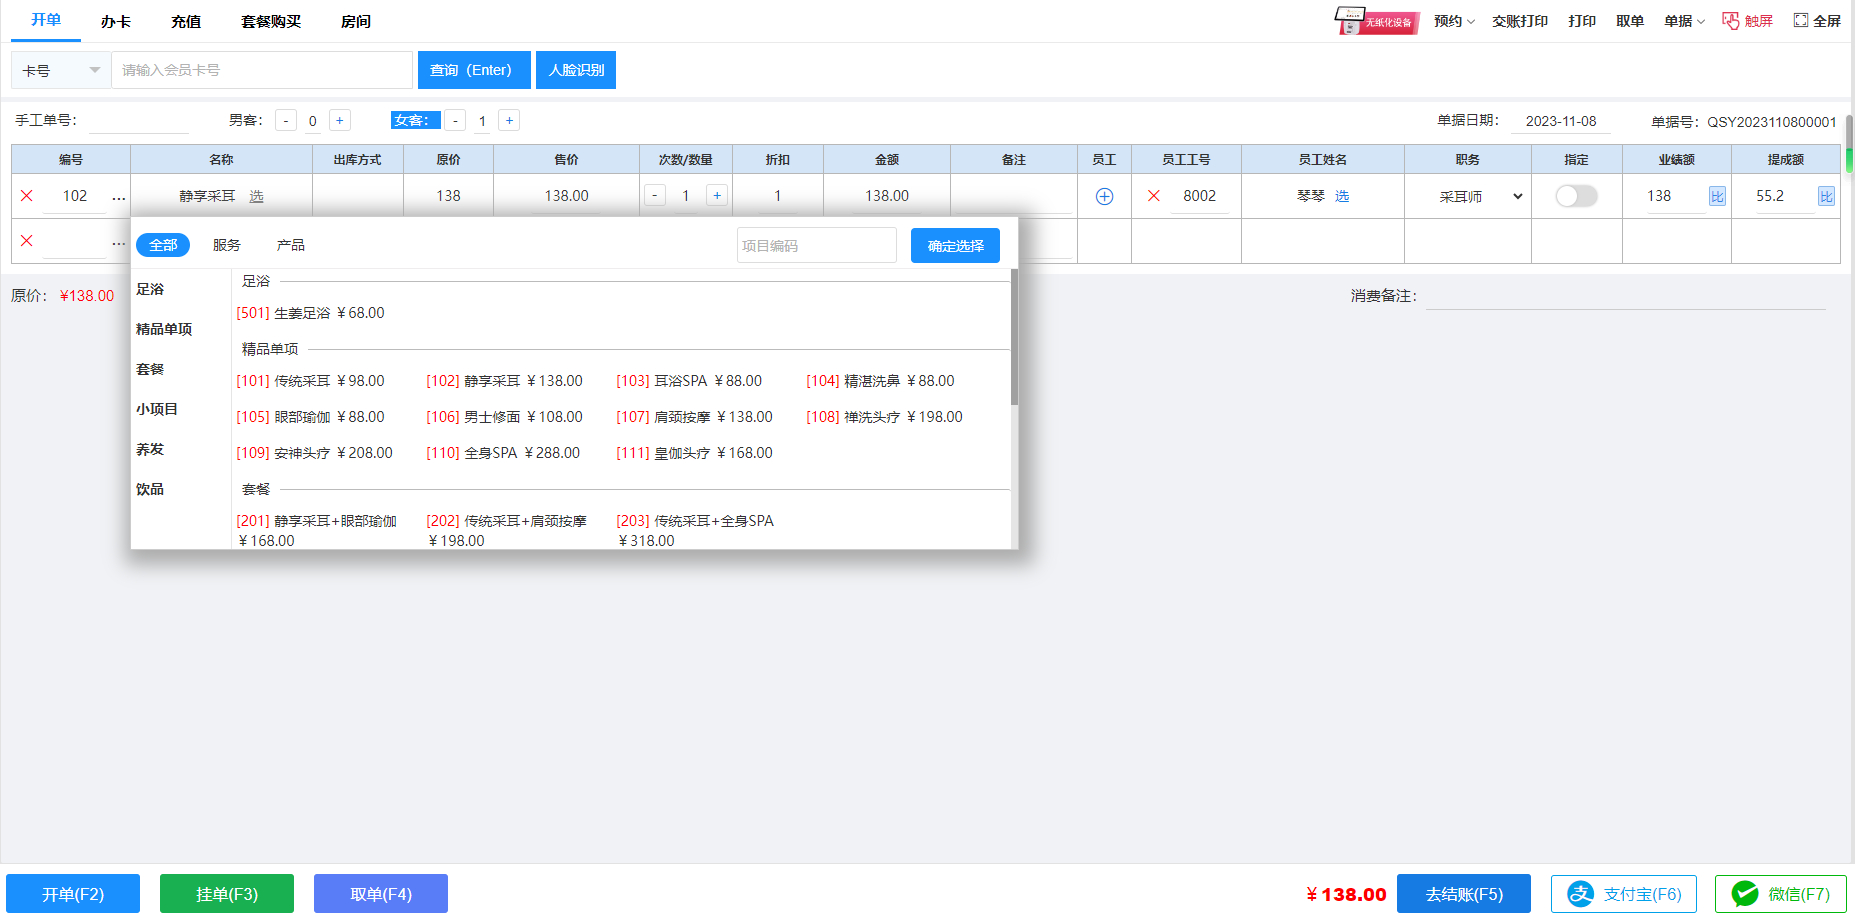Image resolution: width=1855 pixels, height=922 pixels.
Task: Switch to the 房间 tab
Action: click(x=356, y=21)
